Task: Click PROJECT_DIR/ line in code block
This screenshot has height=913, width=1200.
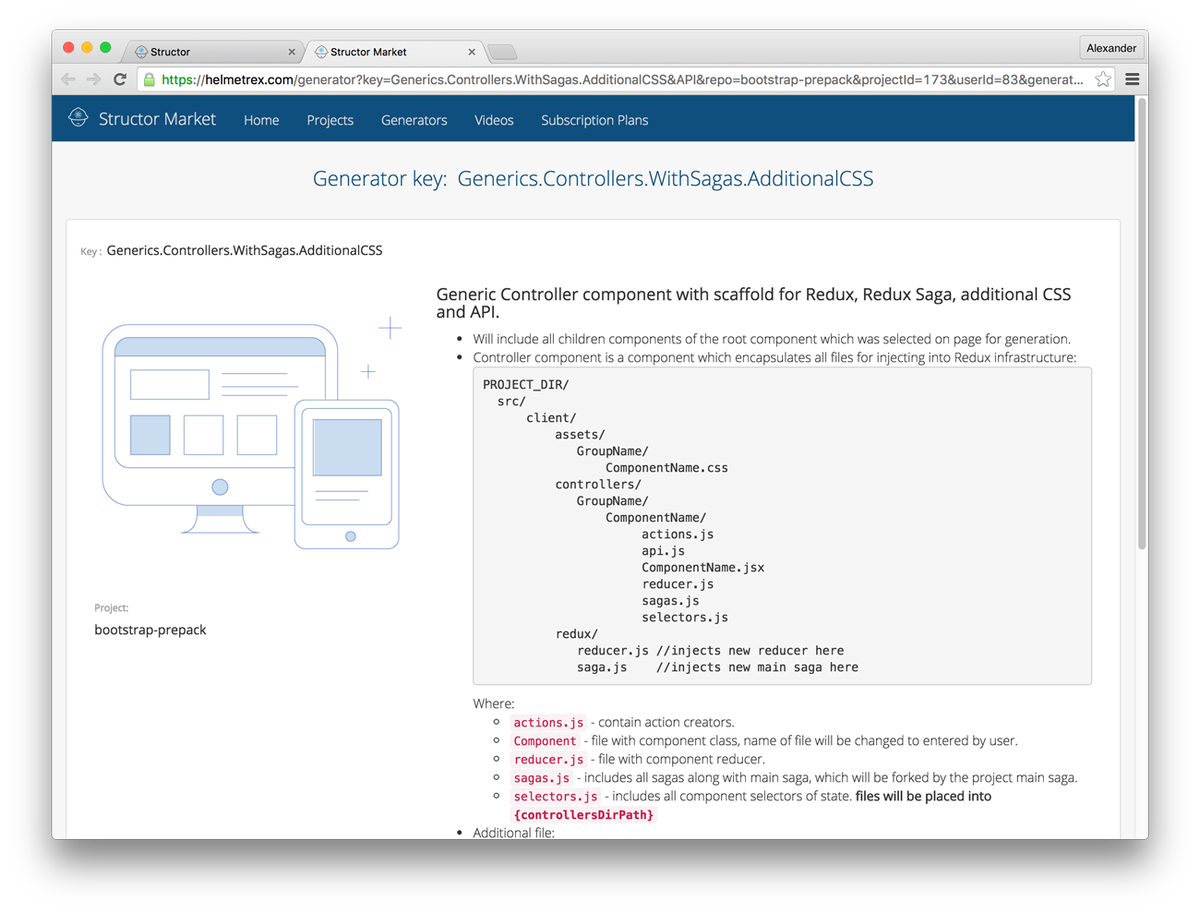Action: [526, 385]
